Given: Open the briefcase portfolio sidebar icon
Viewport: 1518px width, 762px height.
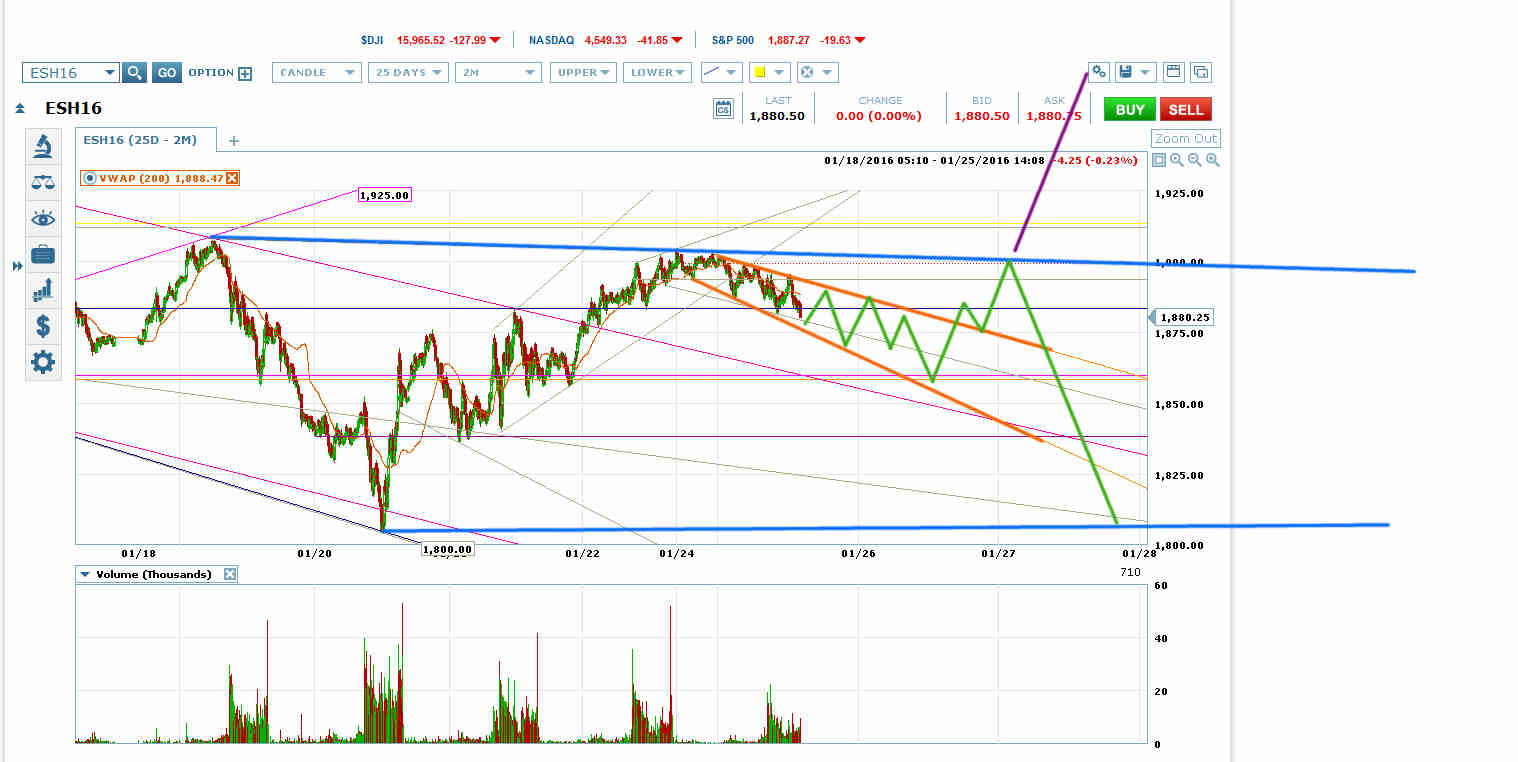Looking at the screenshot, I should pos(43,254).
